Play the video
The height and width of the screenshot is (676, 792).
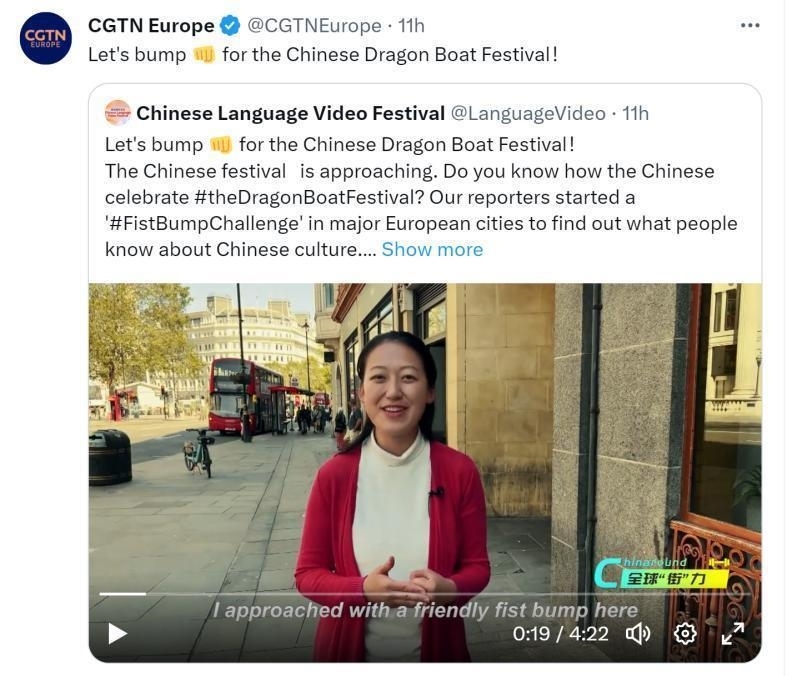pyautogui.click(x=117, y=634)
